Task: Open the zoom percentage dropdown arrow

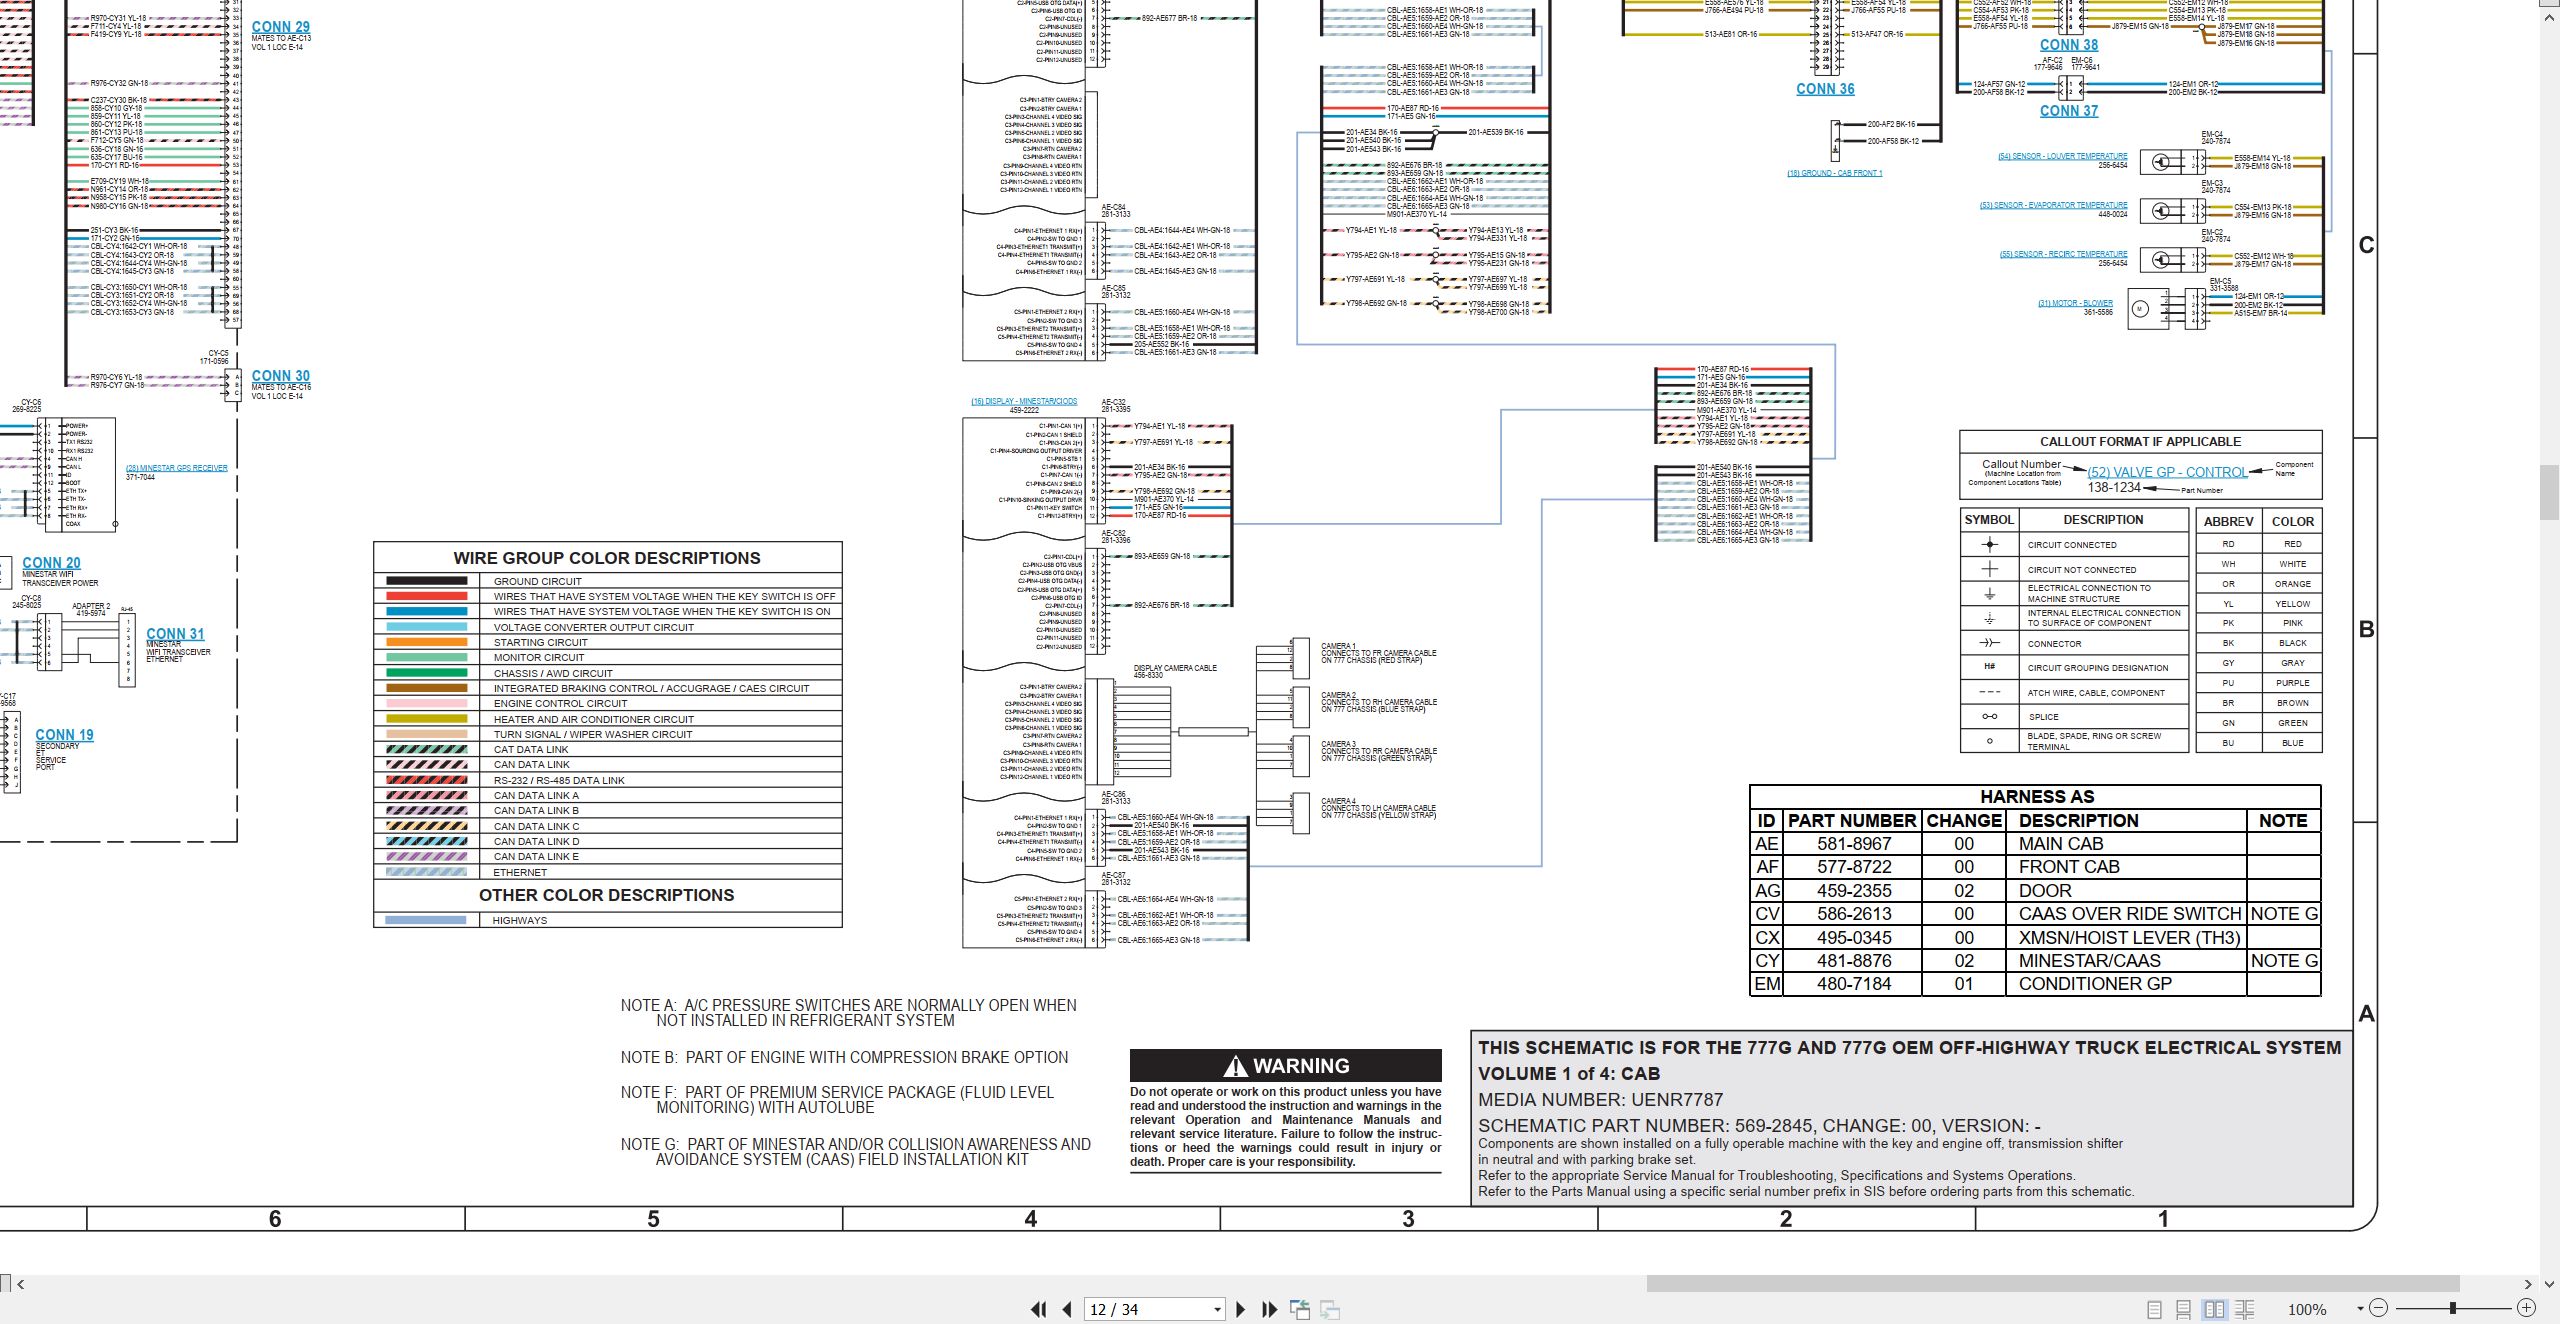Action: point(2360,1309)
